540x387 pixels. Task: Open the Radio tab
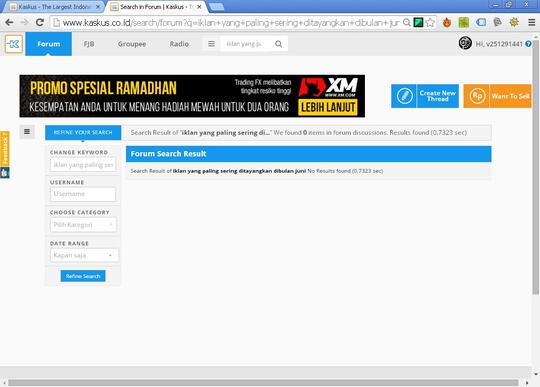point(179,44)
